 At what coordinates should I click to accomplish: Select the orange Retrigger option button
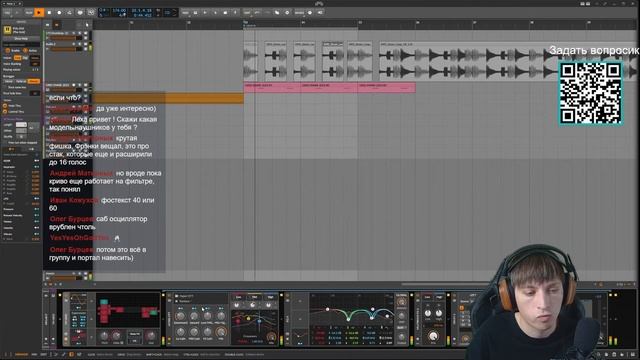click(x=34, y=81)
